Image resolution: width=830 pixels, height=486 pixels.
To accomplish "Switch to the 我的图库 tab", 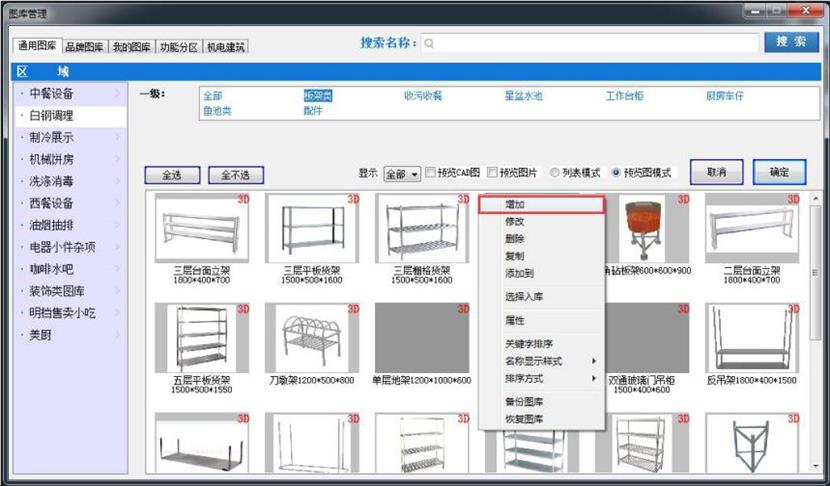I will (x=132, y=47).
